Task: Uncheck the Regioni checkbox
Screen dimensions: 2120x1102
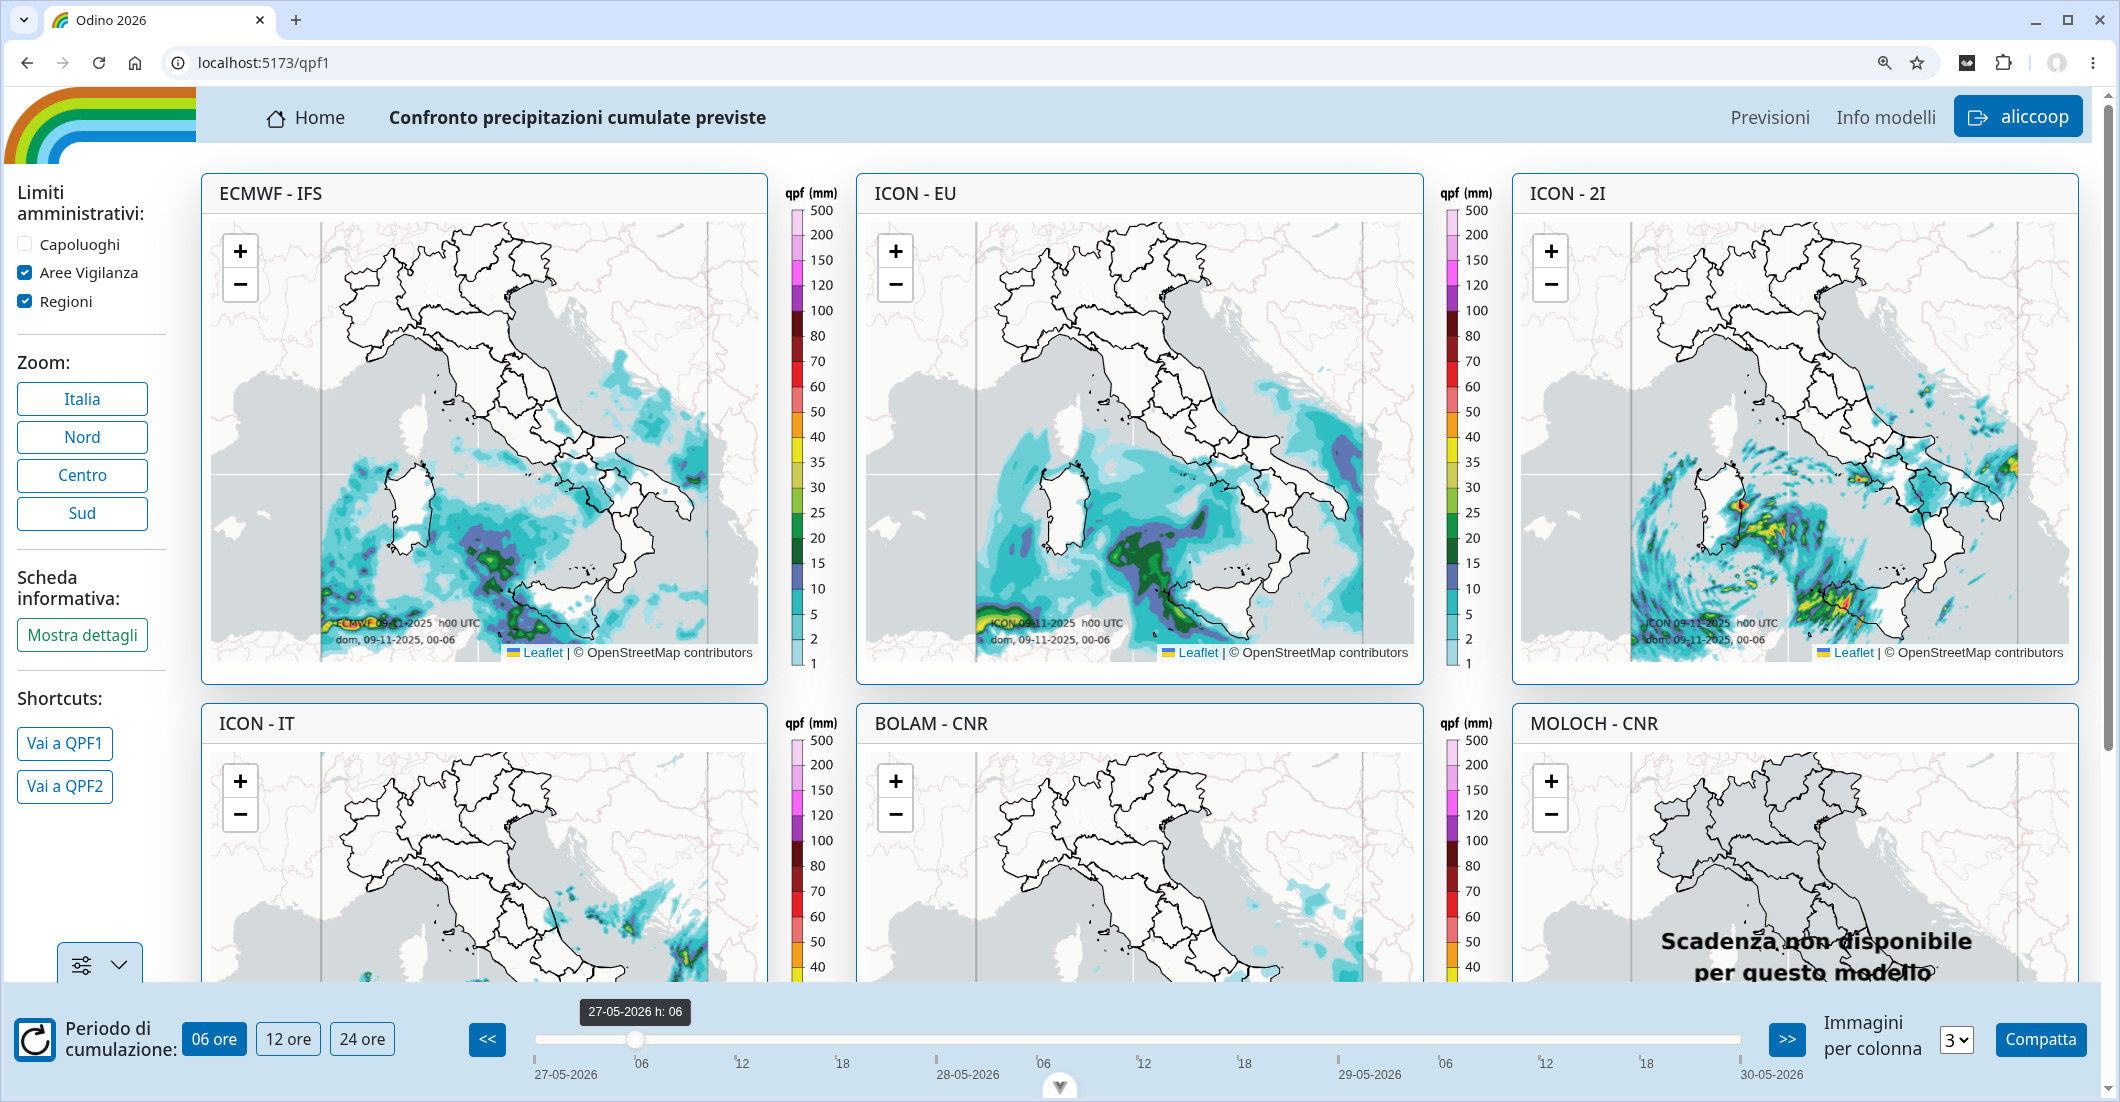Action: click(x=25, y=302)
